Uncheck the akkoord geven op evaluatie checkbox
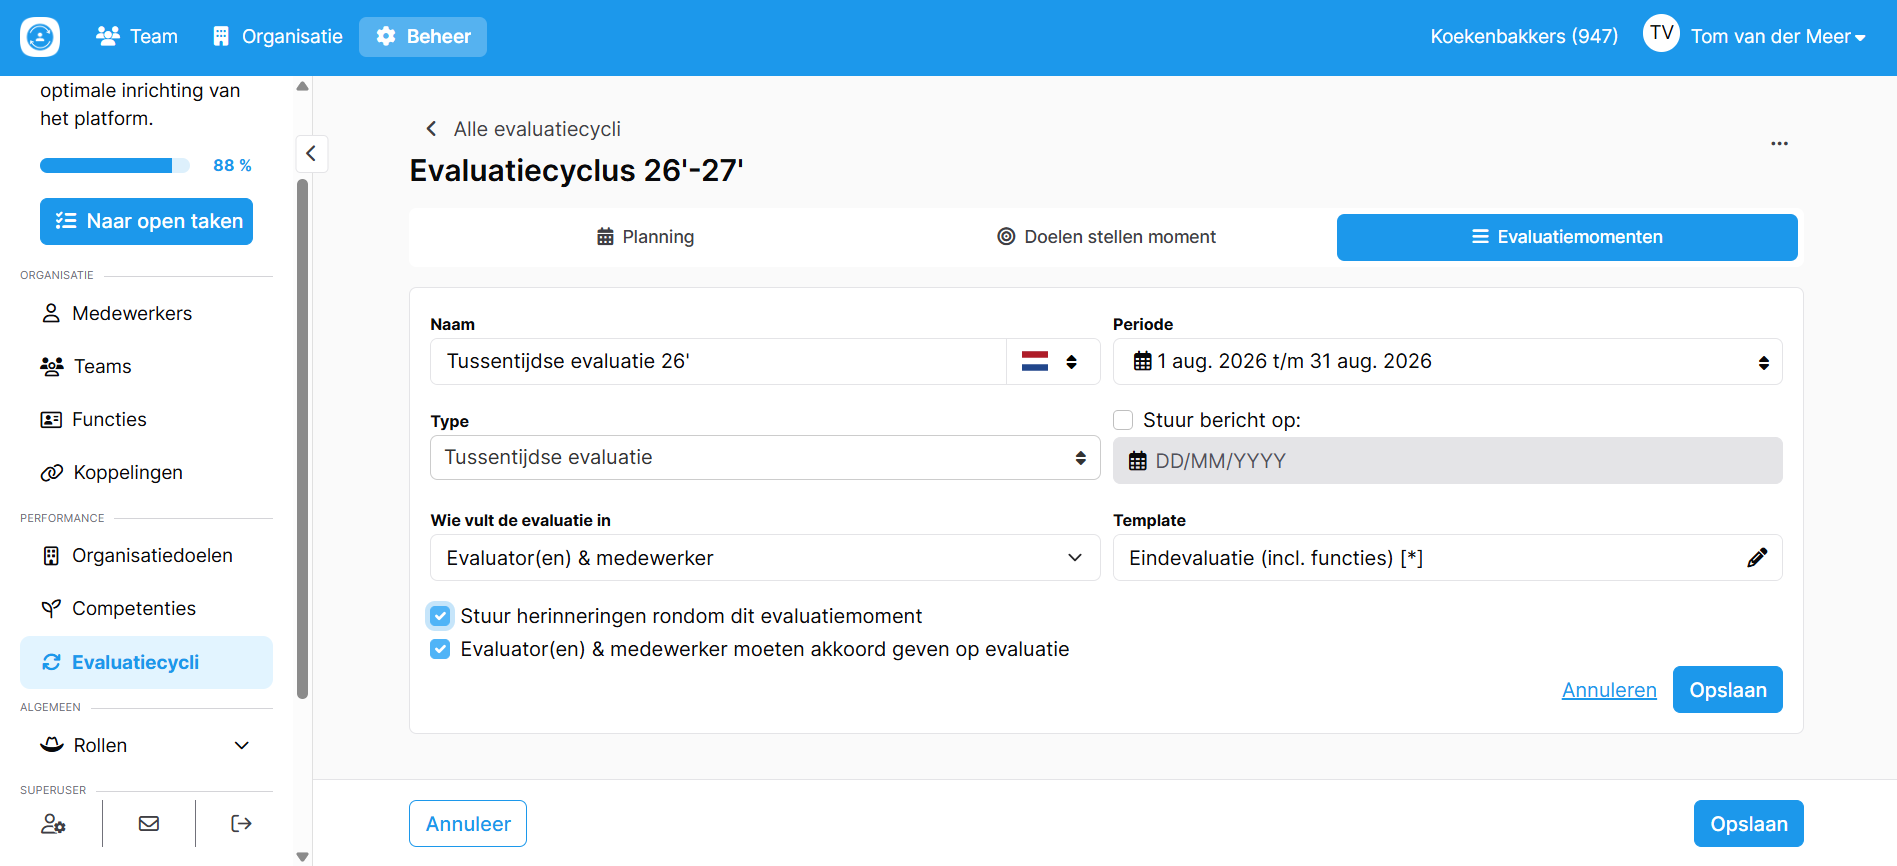 (x=440, y=649)
